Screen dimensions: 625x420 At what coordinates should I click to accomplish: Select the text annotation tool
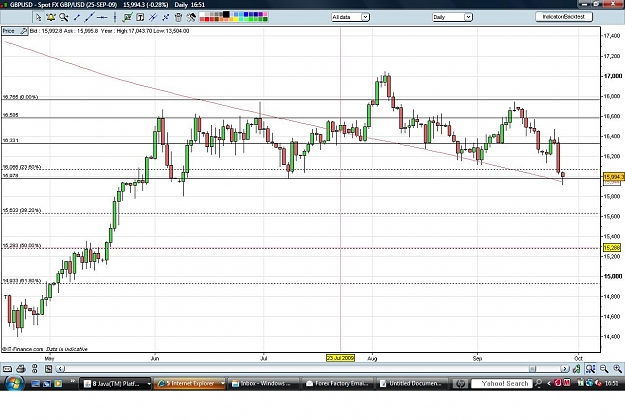[x=140, y=17]
